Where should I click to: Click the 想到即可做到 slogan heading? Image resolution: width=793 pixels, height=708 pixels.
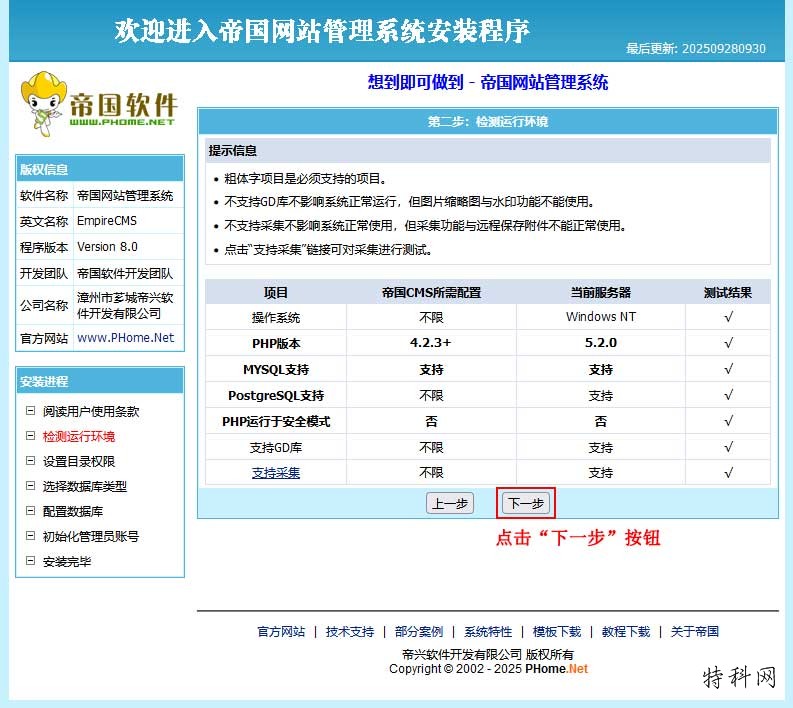[x=488, y=82]
